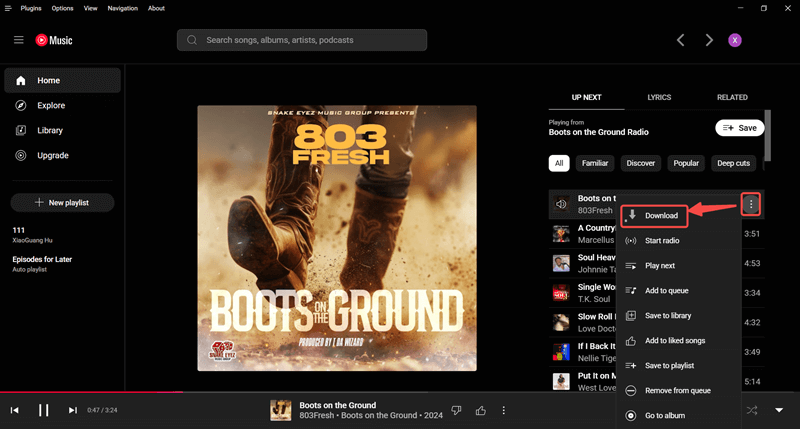This screenshot has width=800, height=429.
Task: Skip to previous track
Action: [x=15, y=410]
